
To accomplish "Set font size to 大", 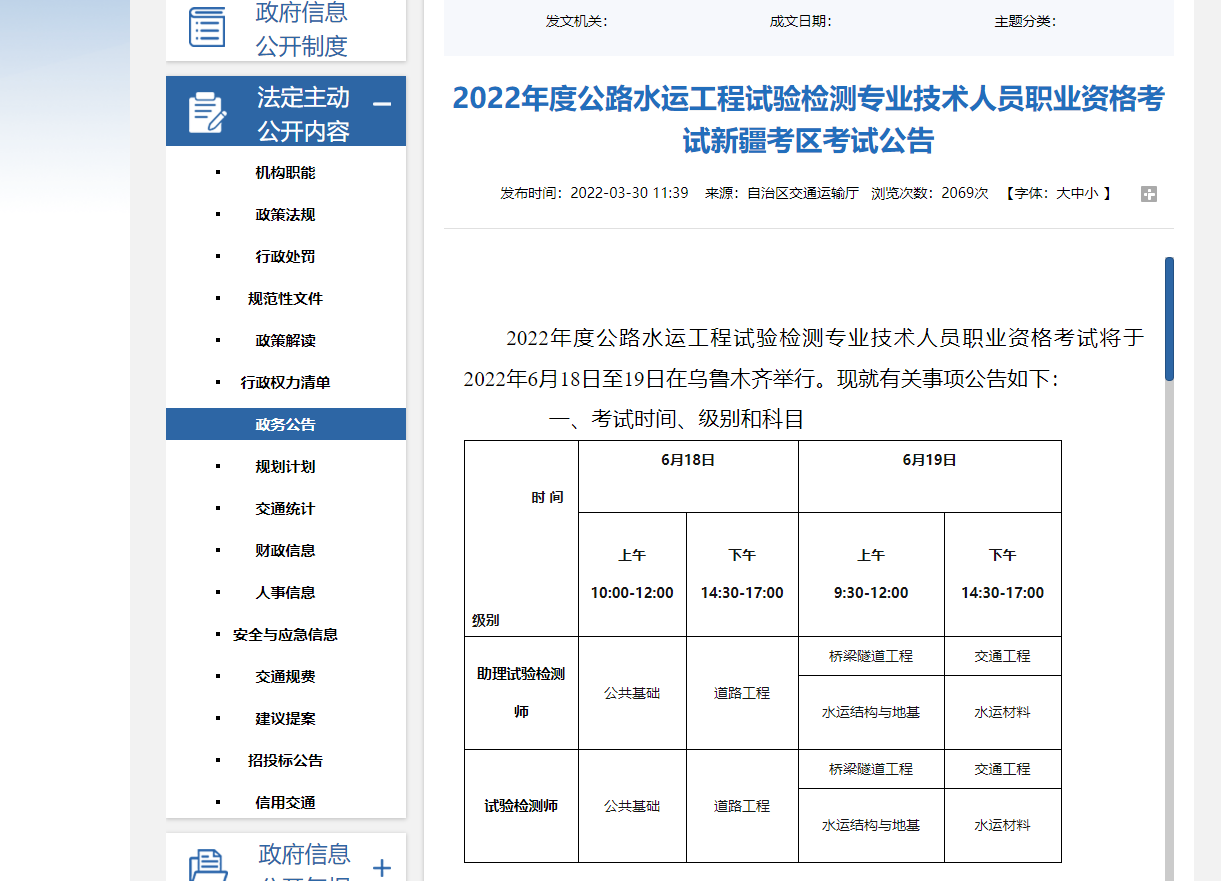I will (x=1064, y=194).
